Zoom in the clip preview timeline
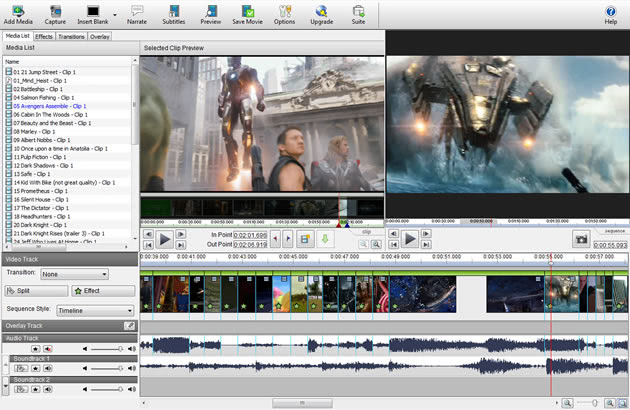The height and width of the screenshot is (410, 630). click(x=376, y=244)
